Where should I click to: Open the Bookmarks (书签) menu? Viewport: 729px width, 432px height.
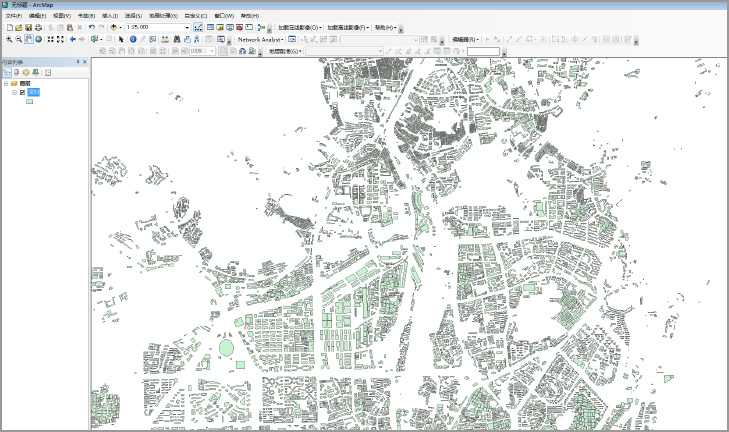point(86,15)
